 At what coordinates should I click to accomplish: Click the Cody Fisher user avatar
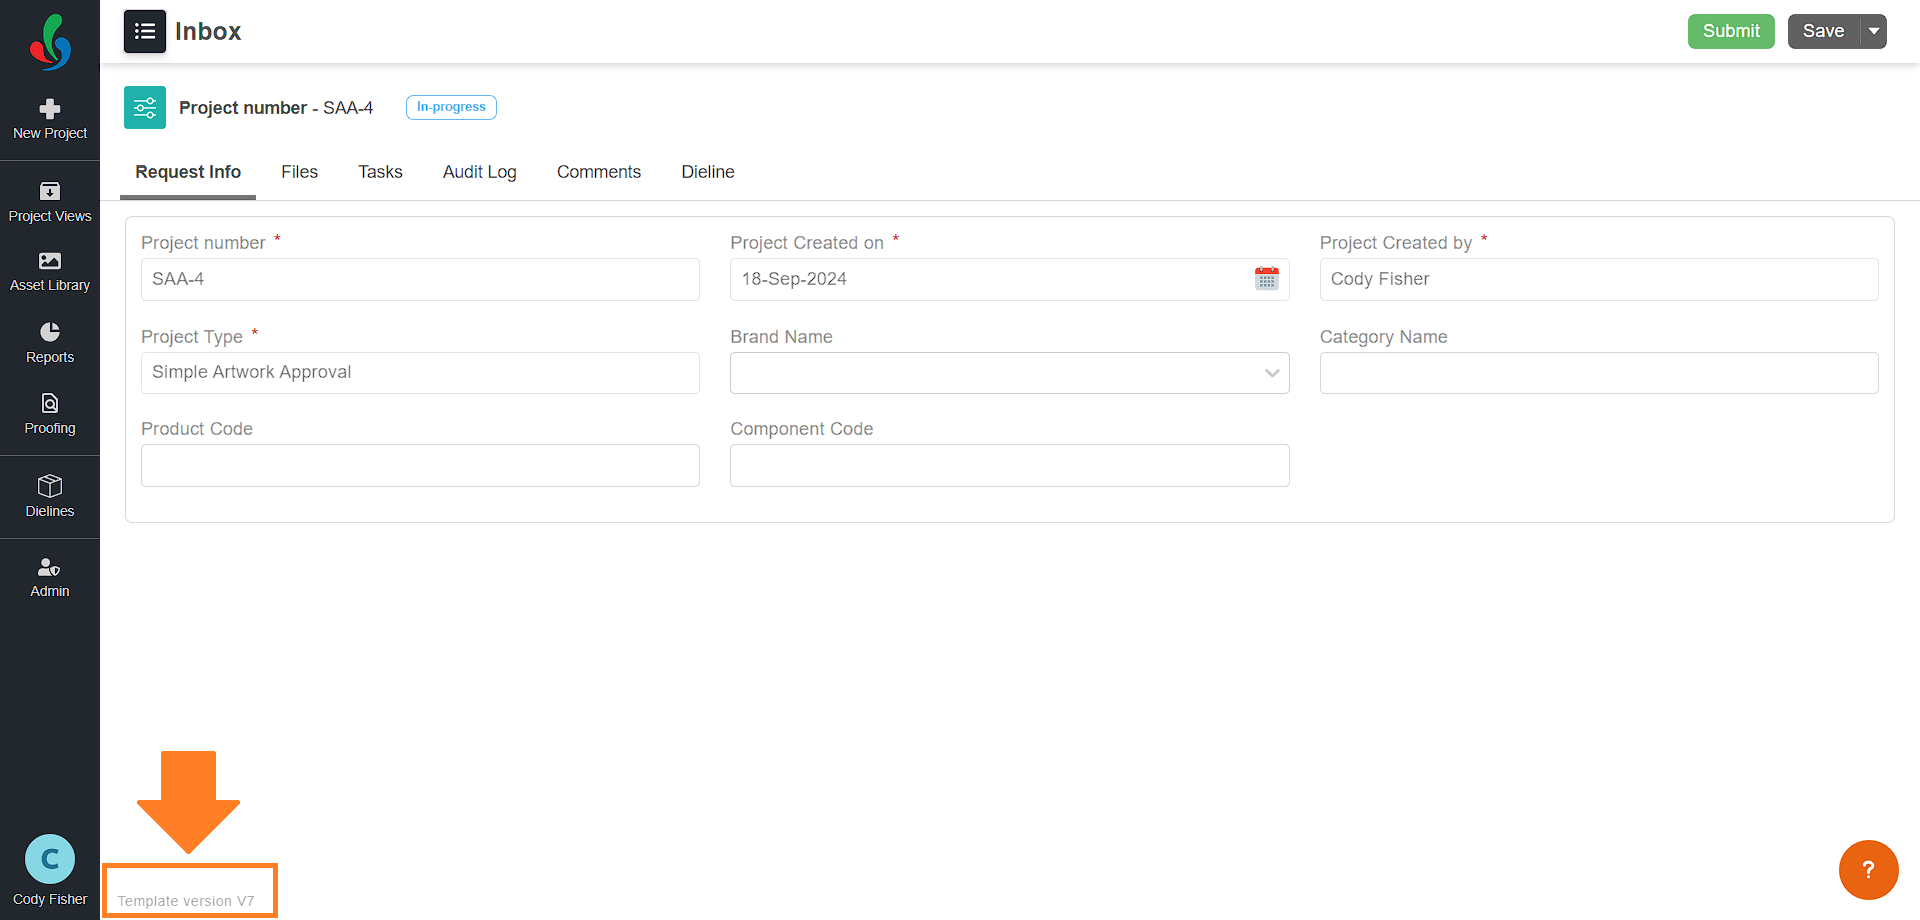(x=50, y=859)
